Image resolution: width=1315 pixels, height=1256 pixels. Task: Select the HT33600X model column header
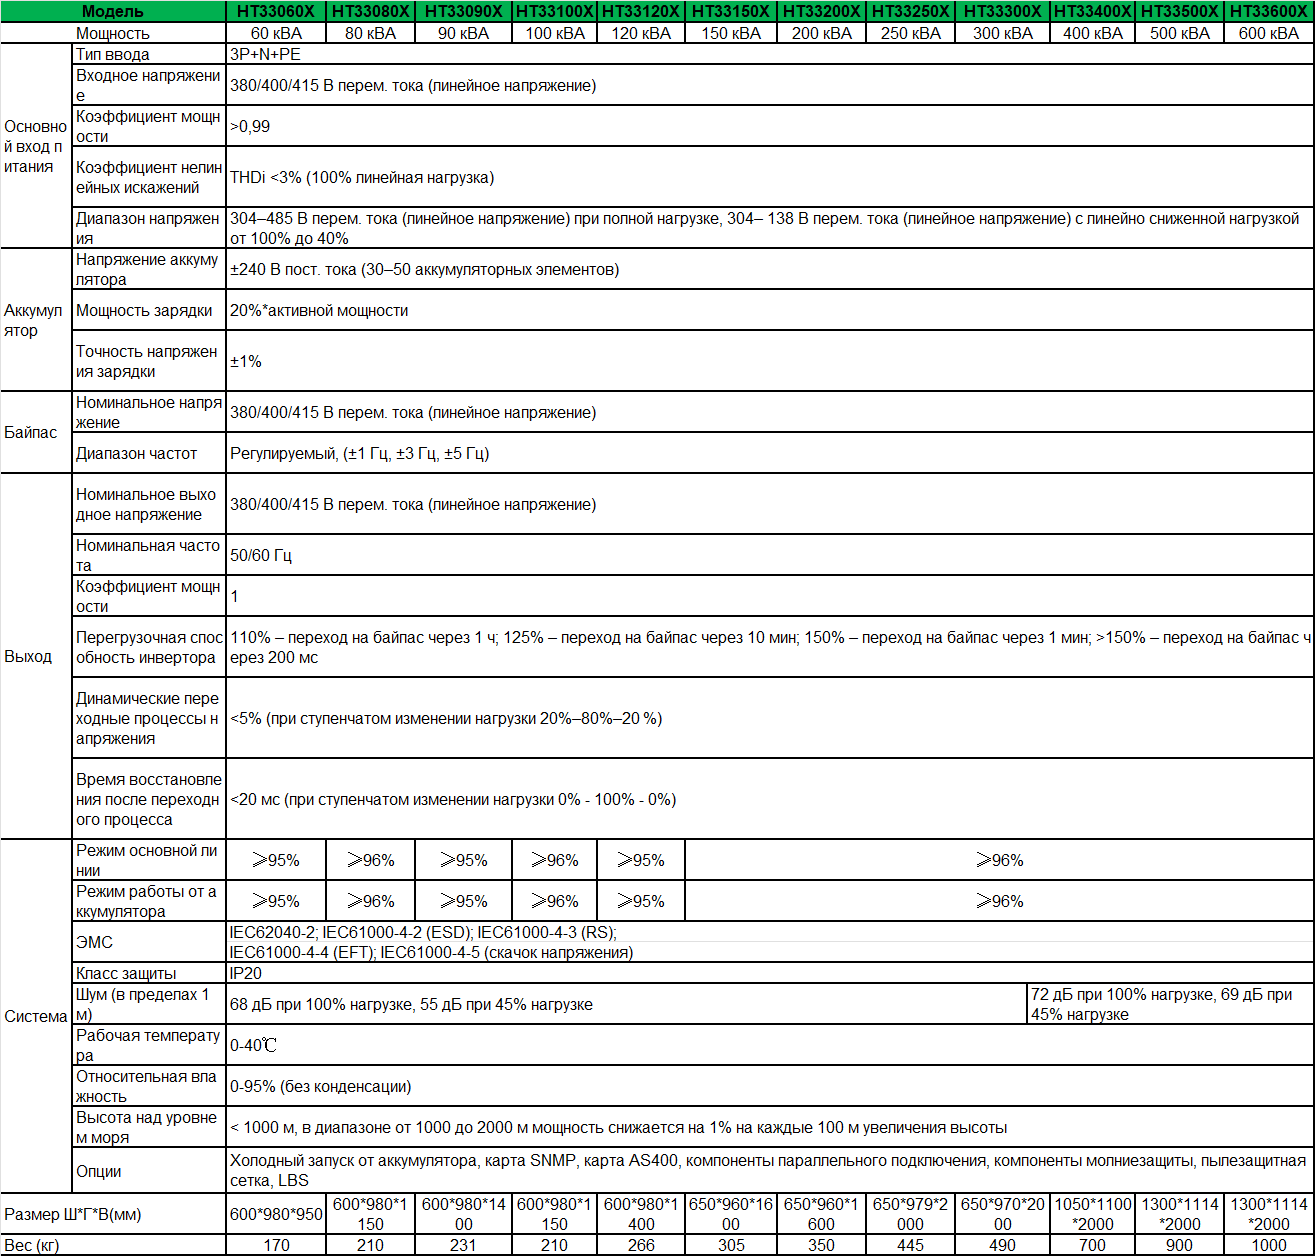click(x=1268, y=13)
